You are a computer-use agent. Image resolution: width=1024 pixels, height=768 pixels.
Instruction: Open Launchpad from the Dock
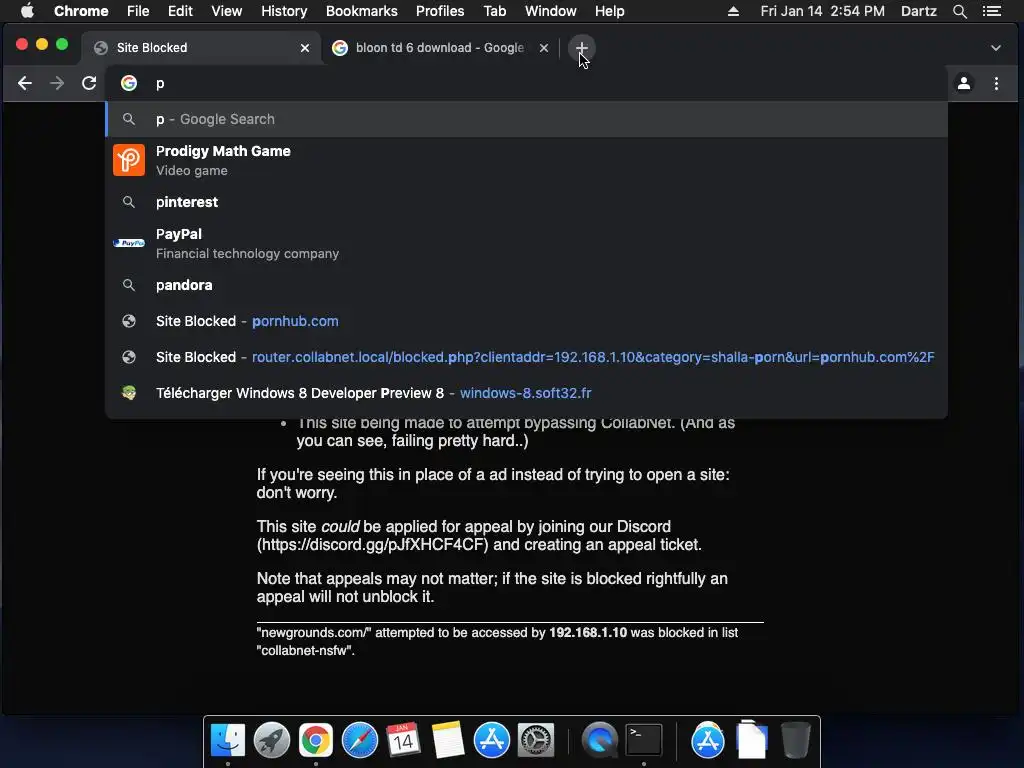tap(272, 740)
